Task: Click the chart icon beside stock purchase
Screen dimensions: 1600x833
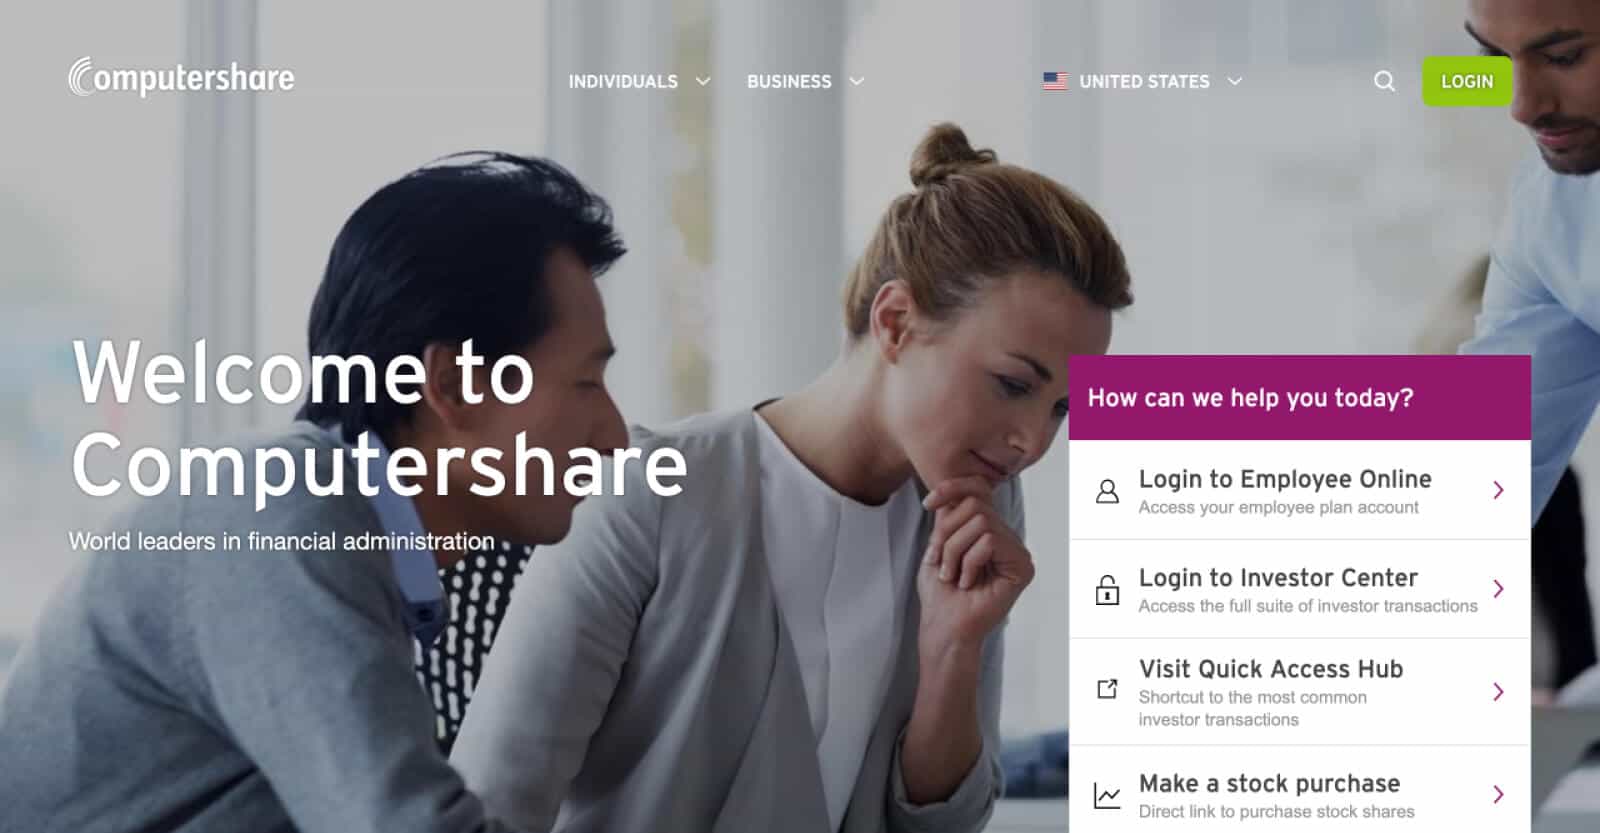Action: coord(1107,796)
